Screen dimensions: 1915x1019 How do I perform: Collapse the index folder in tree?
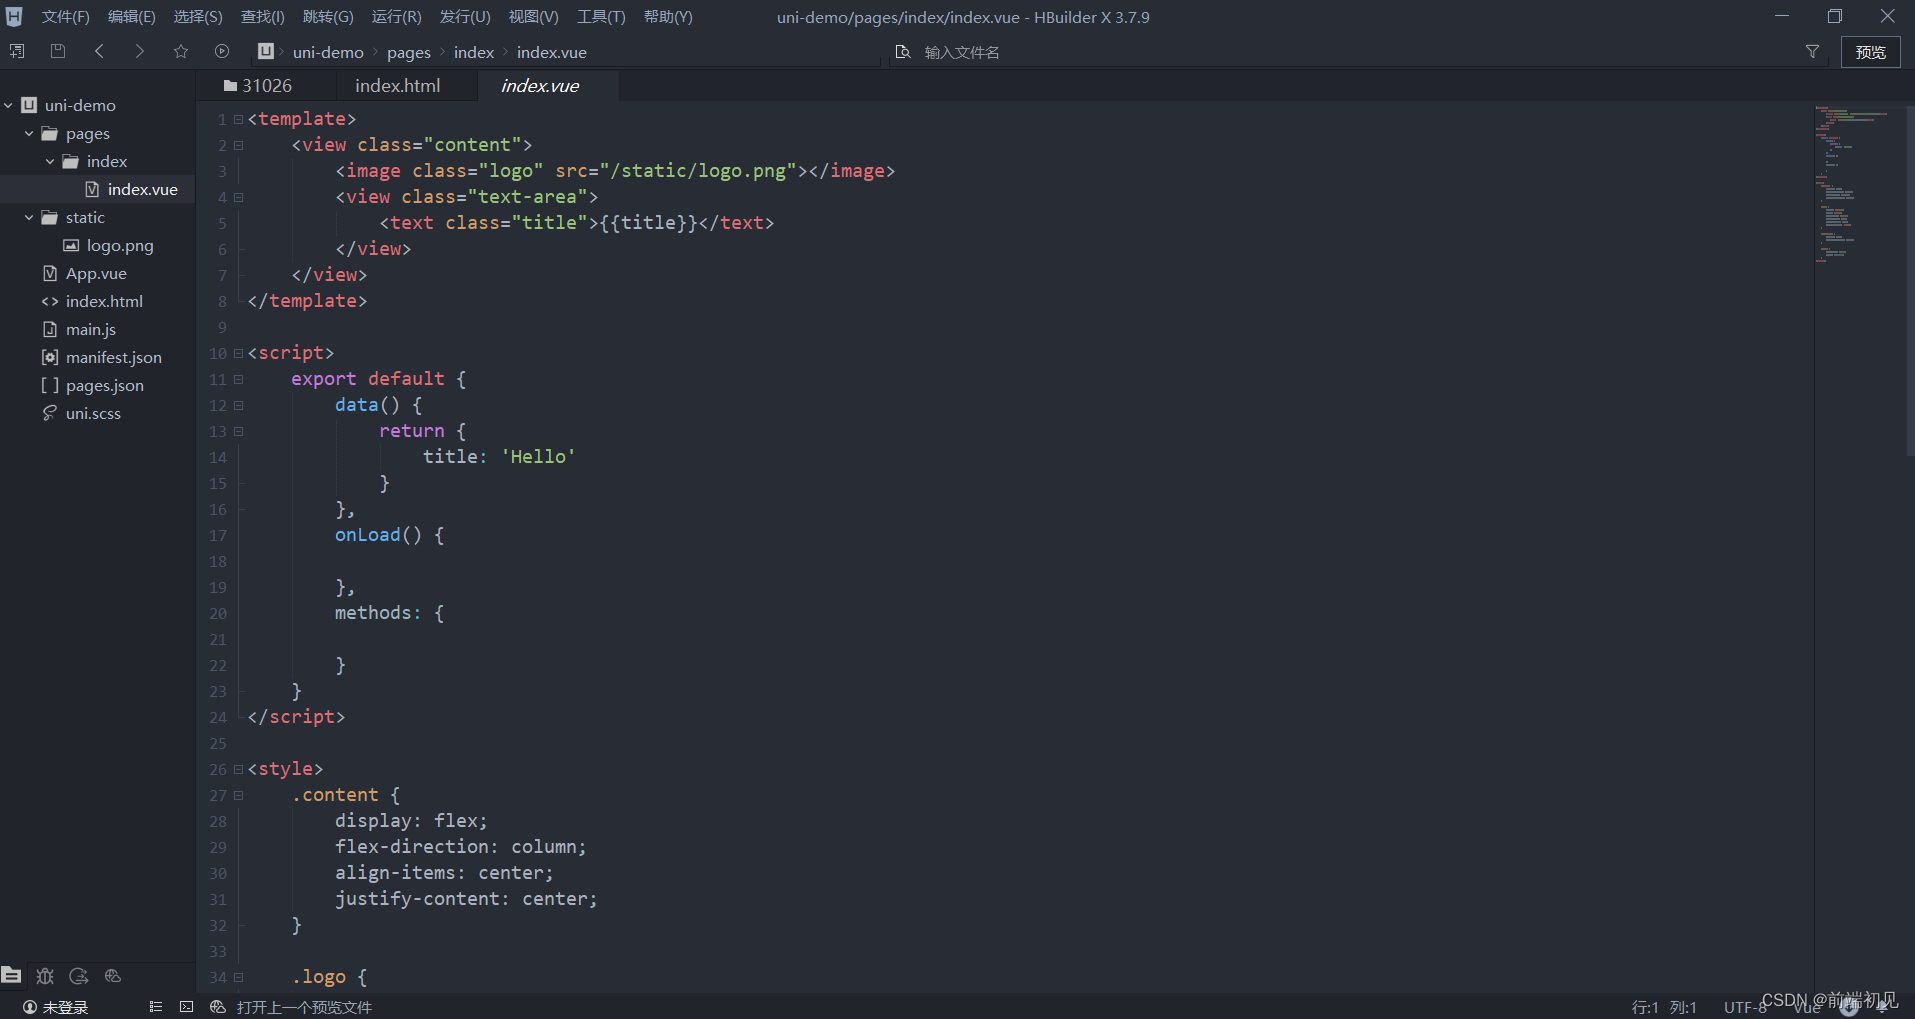point(50,161)
